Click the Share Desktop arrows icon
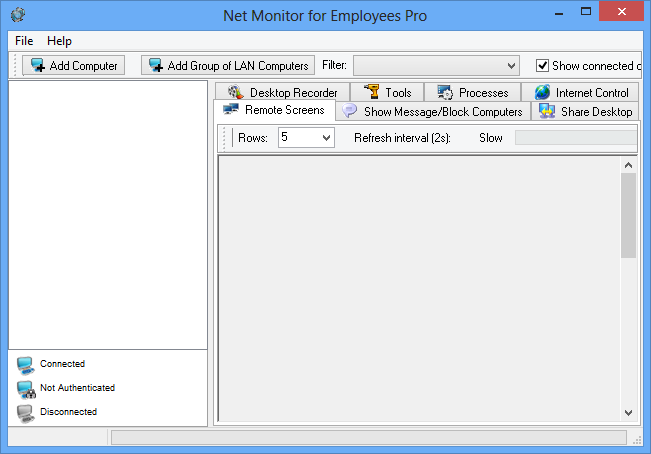This screenshot has width=651, height=454. point(547,111)
